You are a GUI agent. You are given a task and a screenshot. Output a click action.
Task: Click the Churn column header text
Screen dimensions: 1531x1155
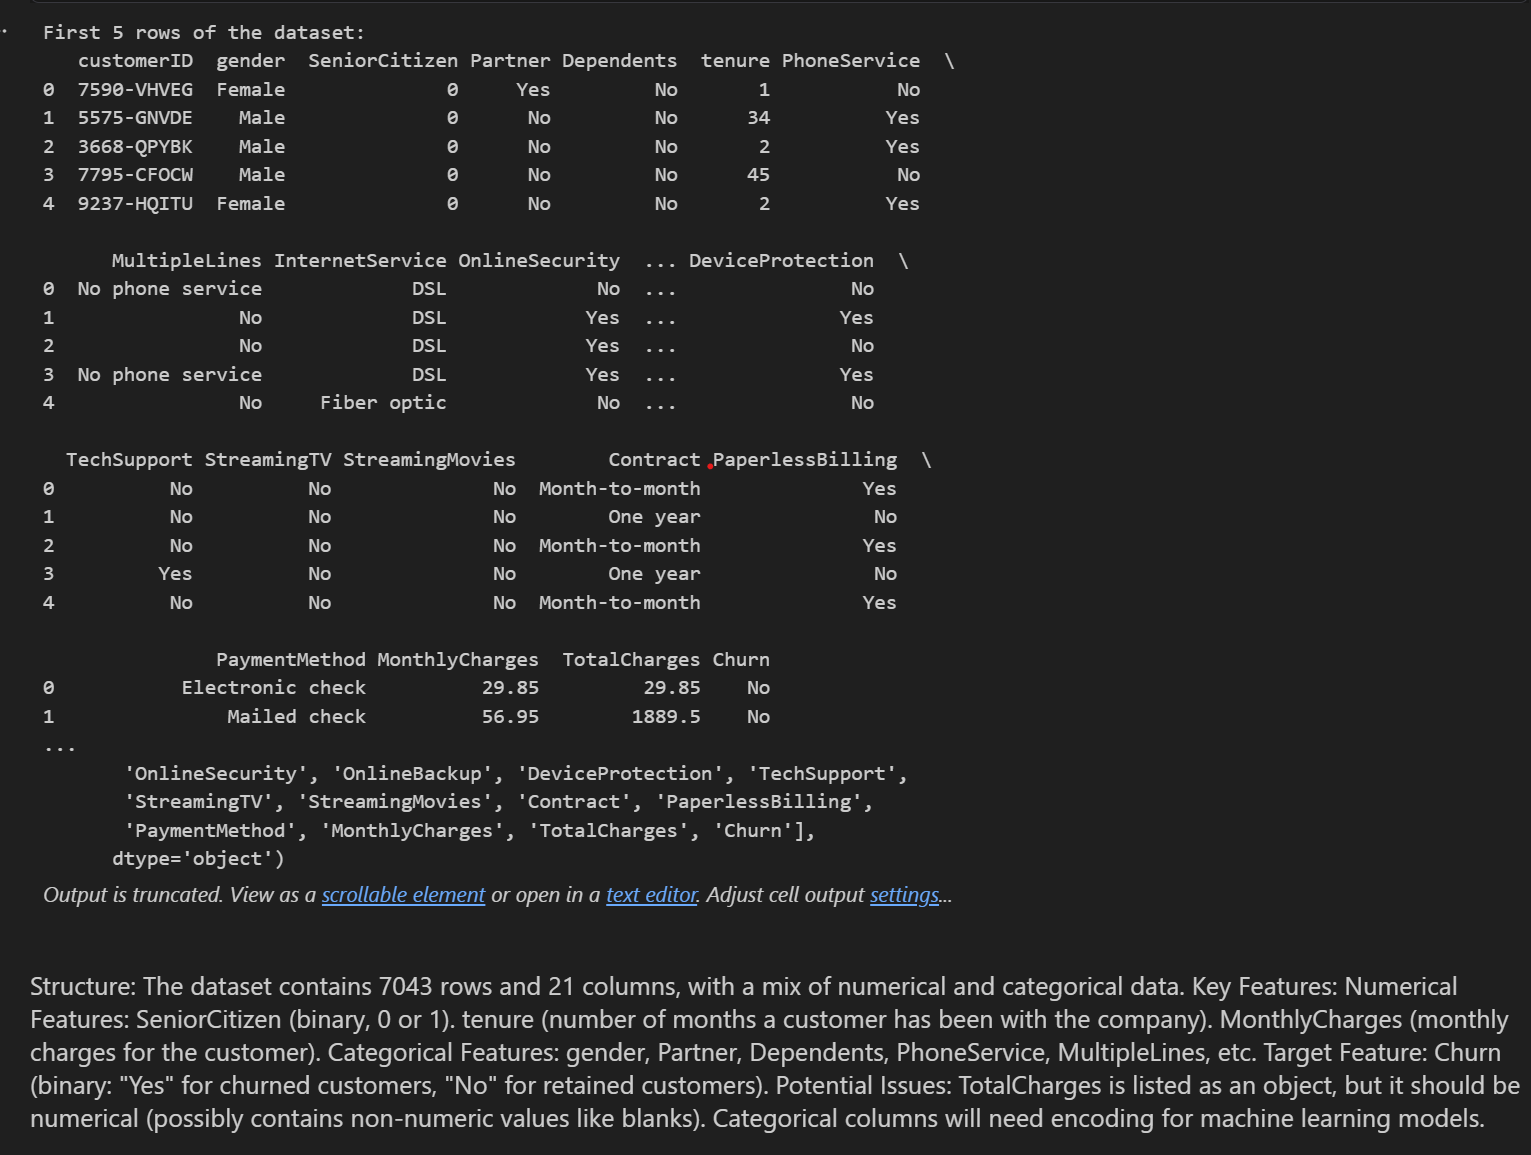tap(740, 659)
